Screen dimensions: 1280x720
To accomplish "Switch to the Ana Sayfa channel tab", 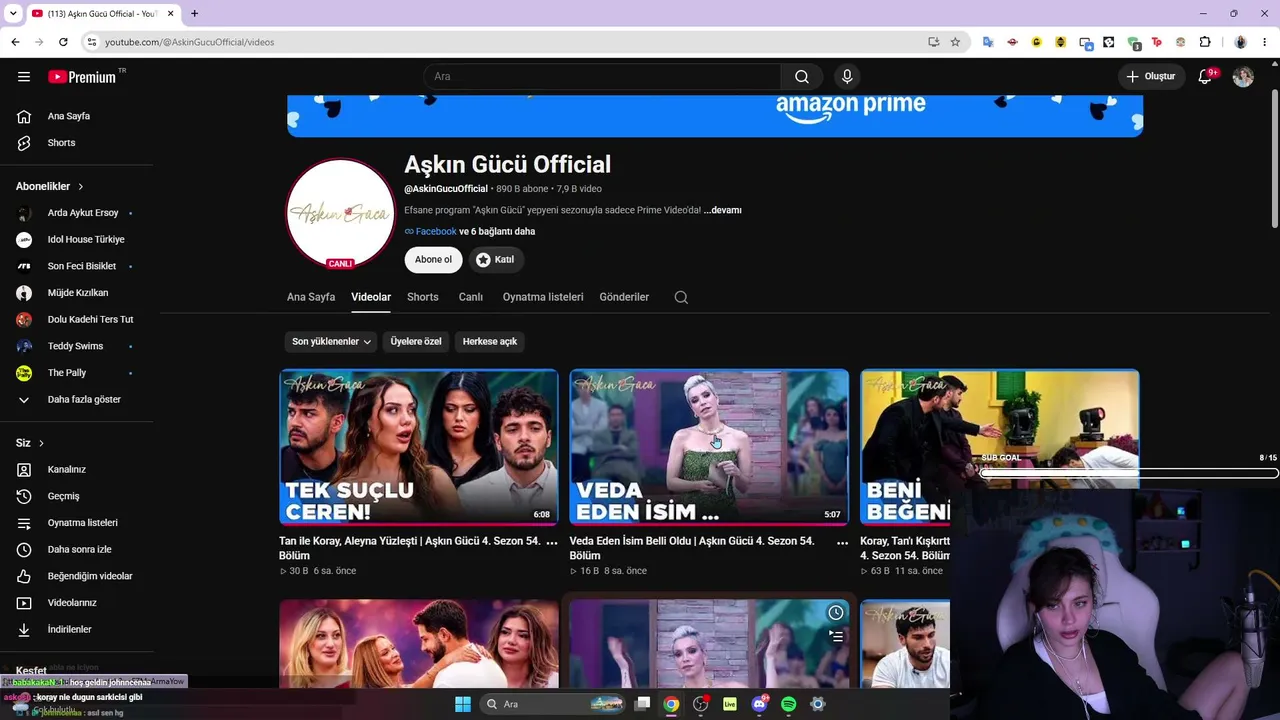I will [311, 297].
